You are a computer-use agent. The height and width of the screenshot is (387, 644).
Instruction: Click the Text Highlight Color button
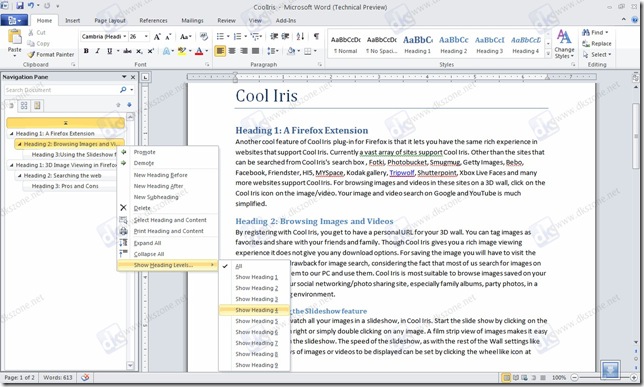click(x=182, y=51)
